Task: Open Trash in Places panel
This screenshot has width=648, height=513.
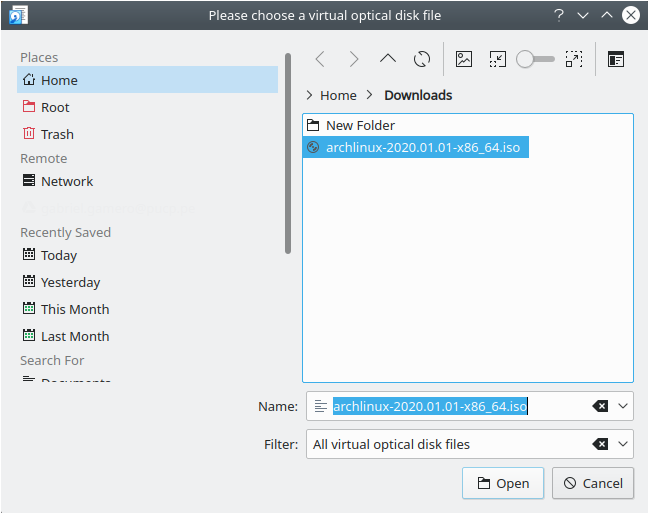Action: pyautogui.click(x=147, y=134)
